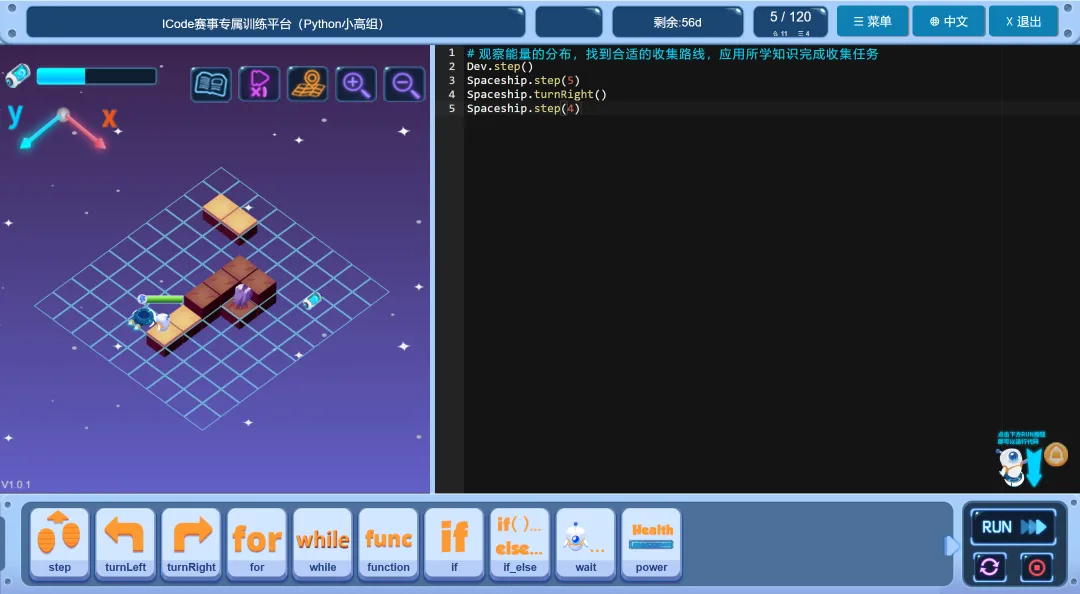
Task: Insert an if_else block
Action: pyautogui.click(x=520, y=543)
